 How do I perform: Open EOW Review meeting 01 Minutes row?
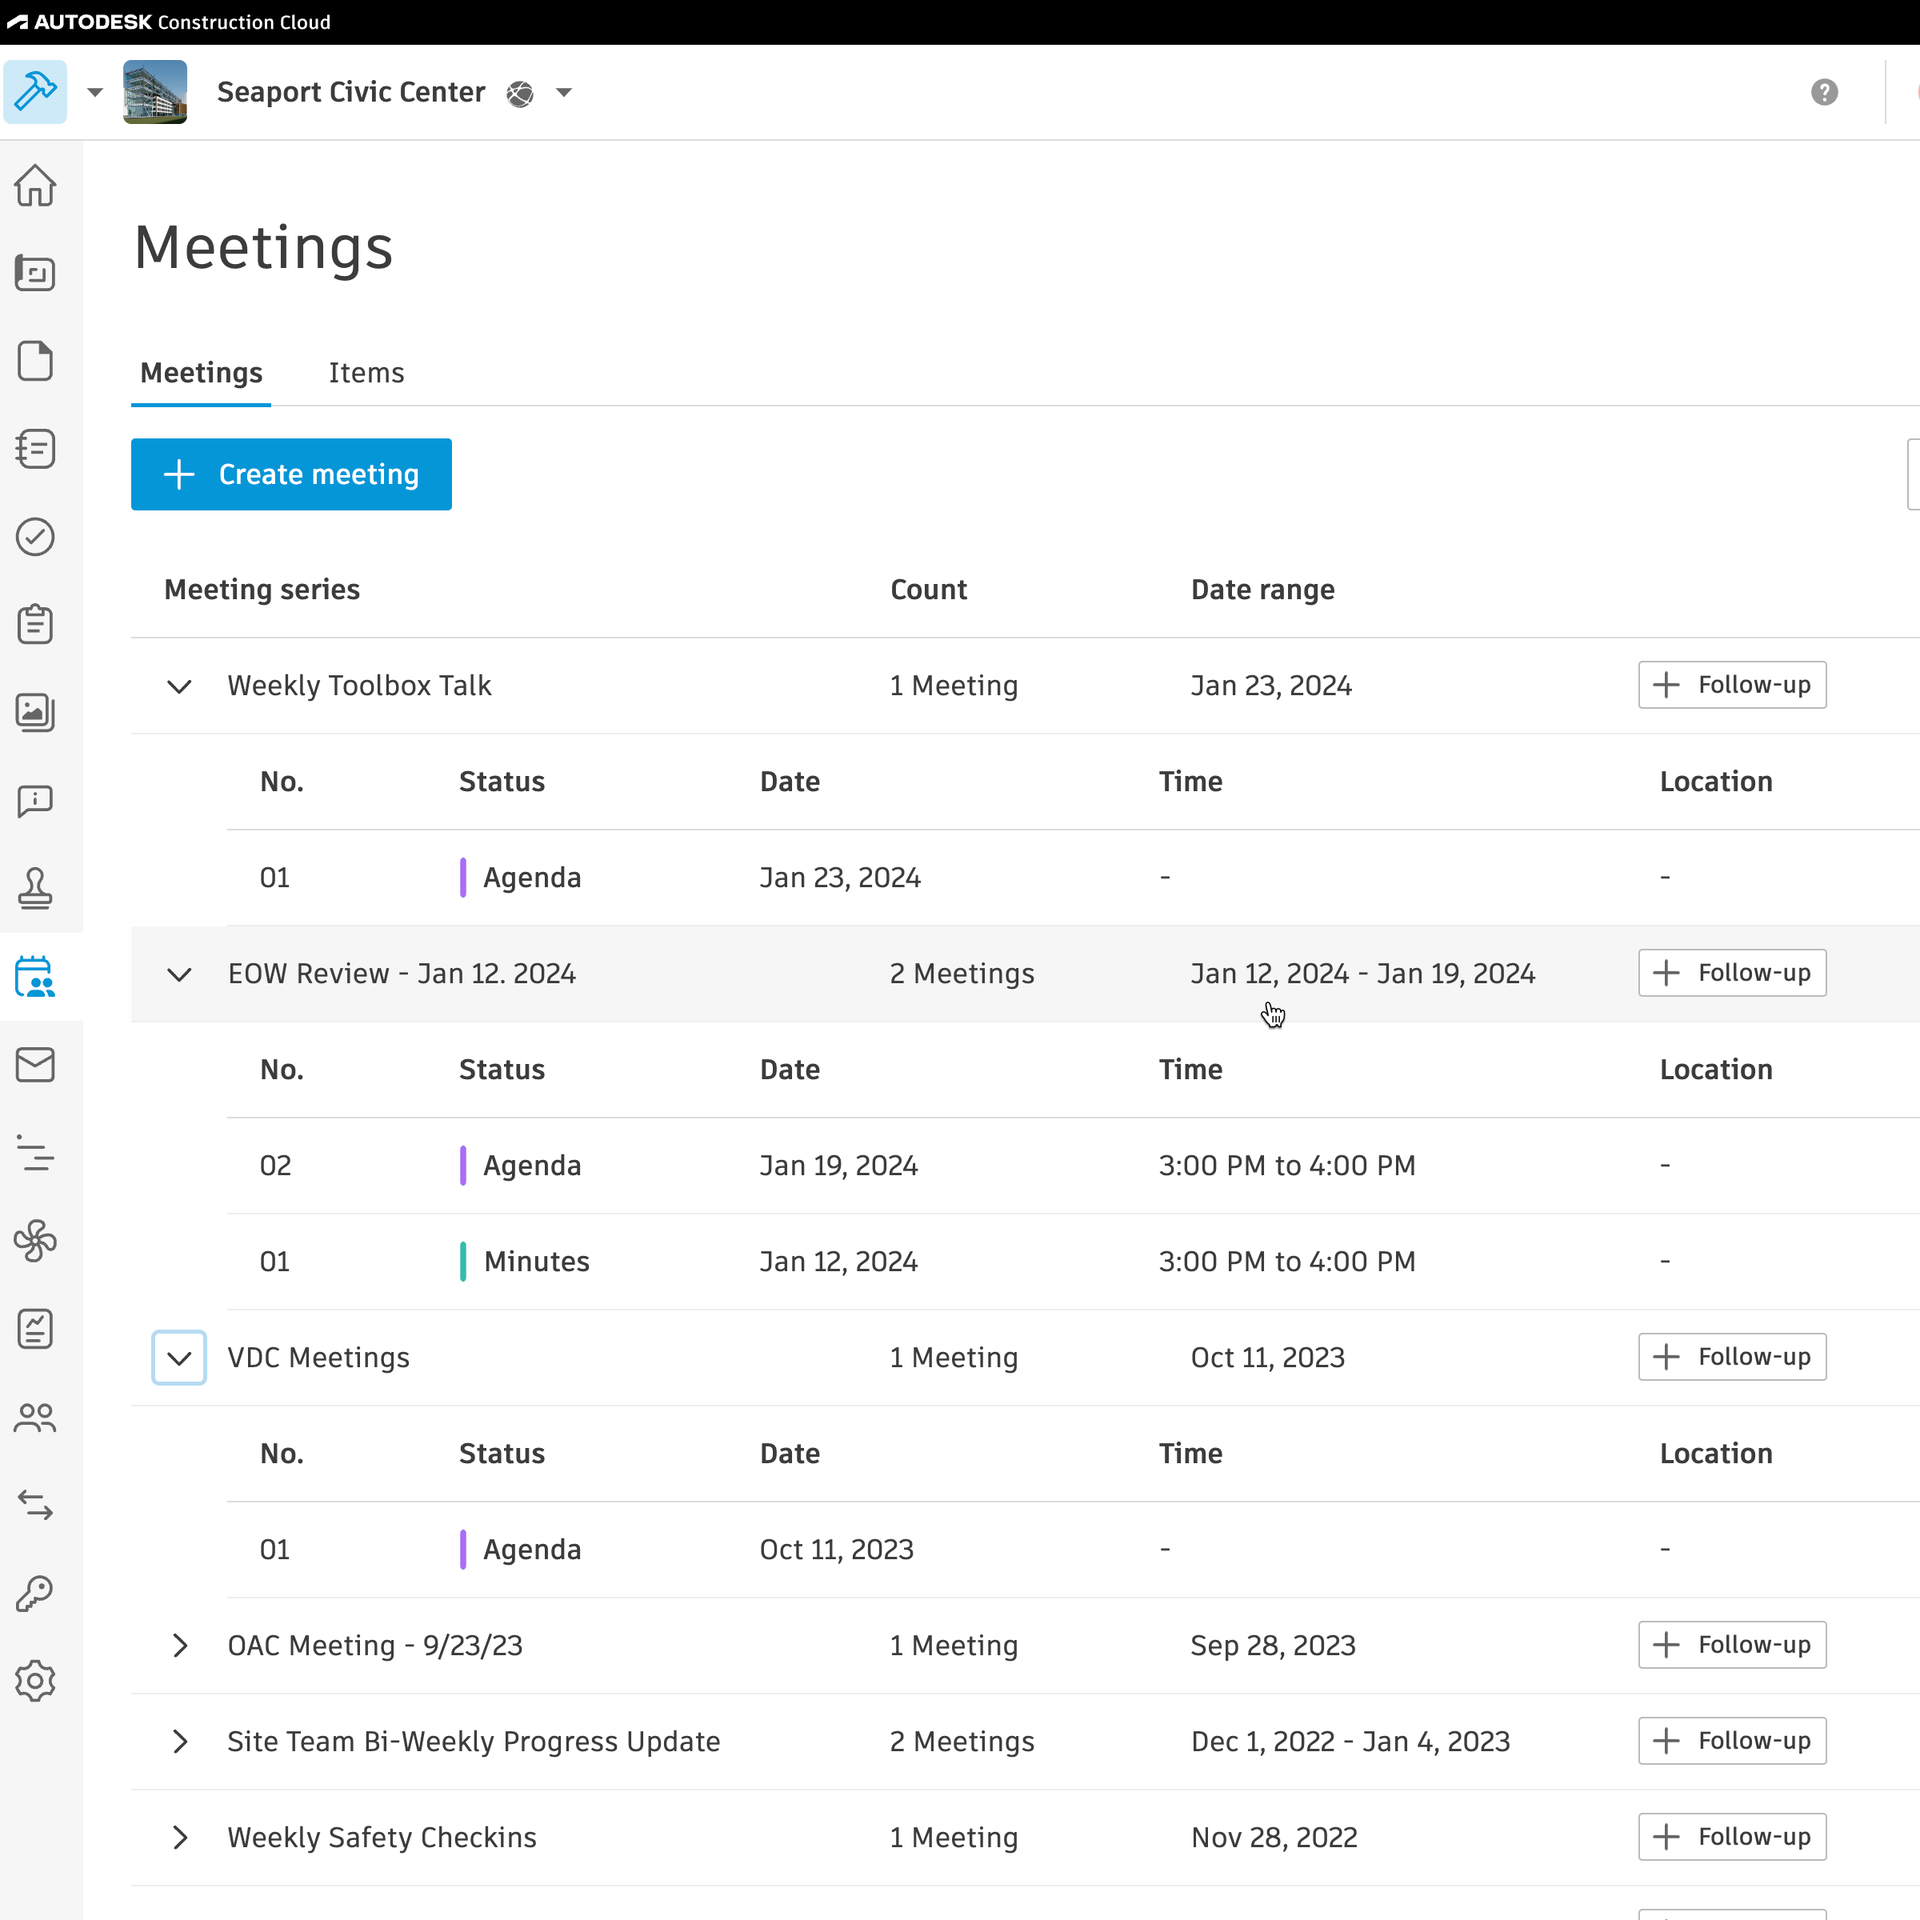click(1073, 1261)
